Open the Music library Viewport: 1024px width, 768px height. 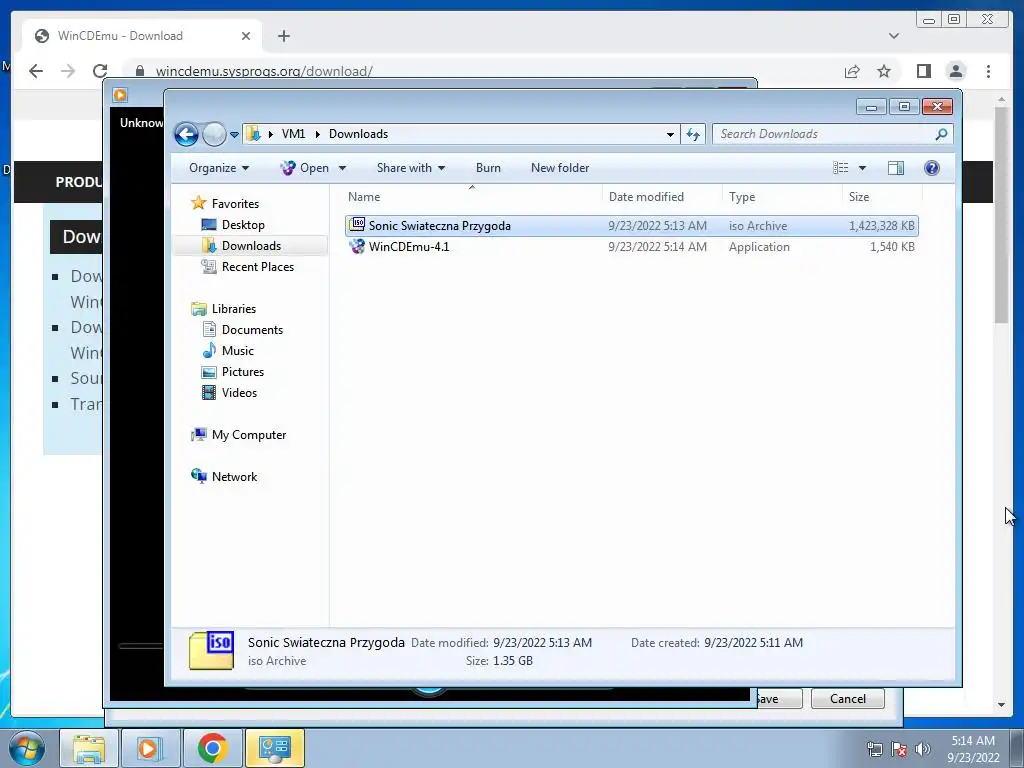(x=238, y=351)
